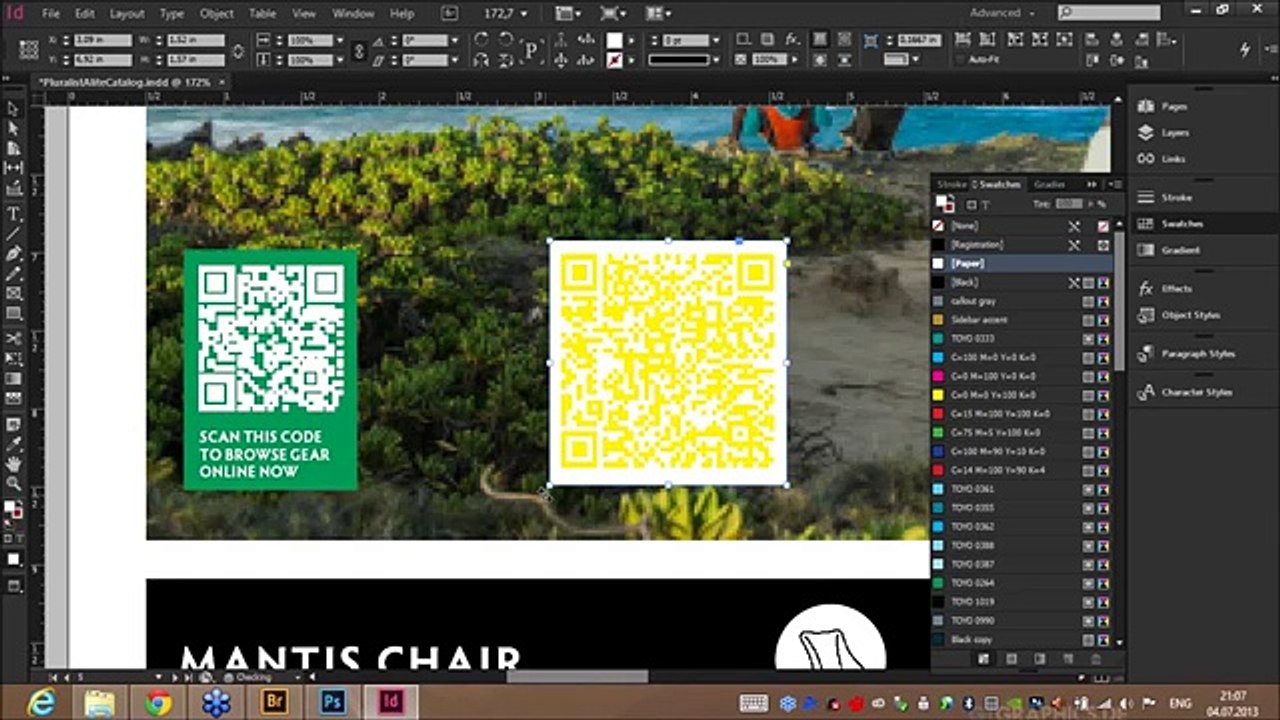Open Photoshop from the taskbar

[x=332, y=702]
